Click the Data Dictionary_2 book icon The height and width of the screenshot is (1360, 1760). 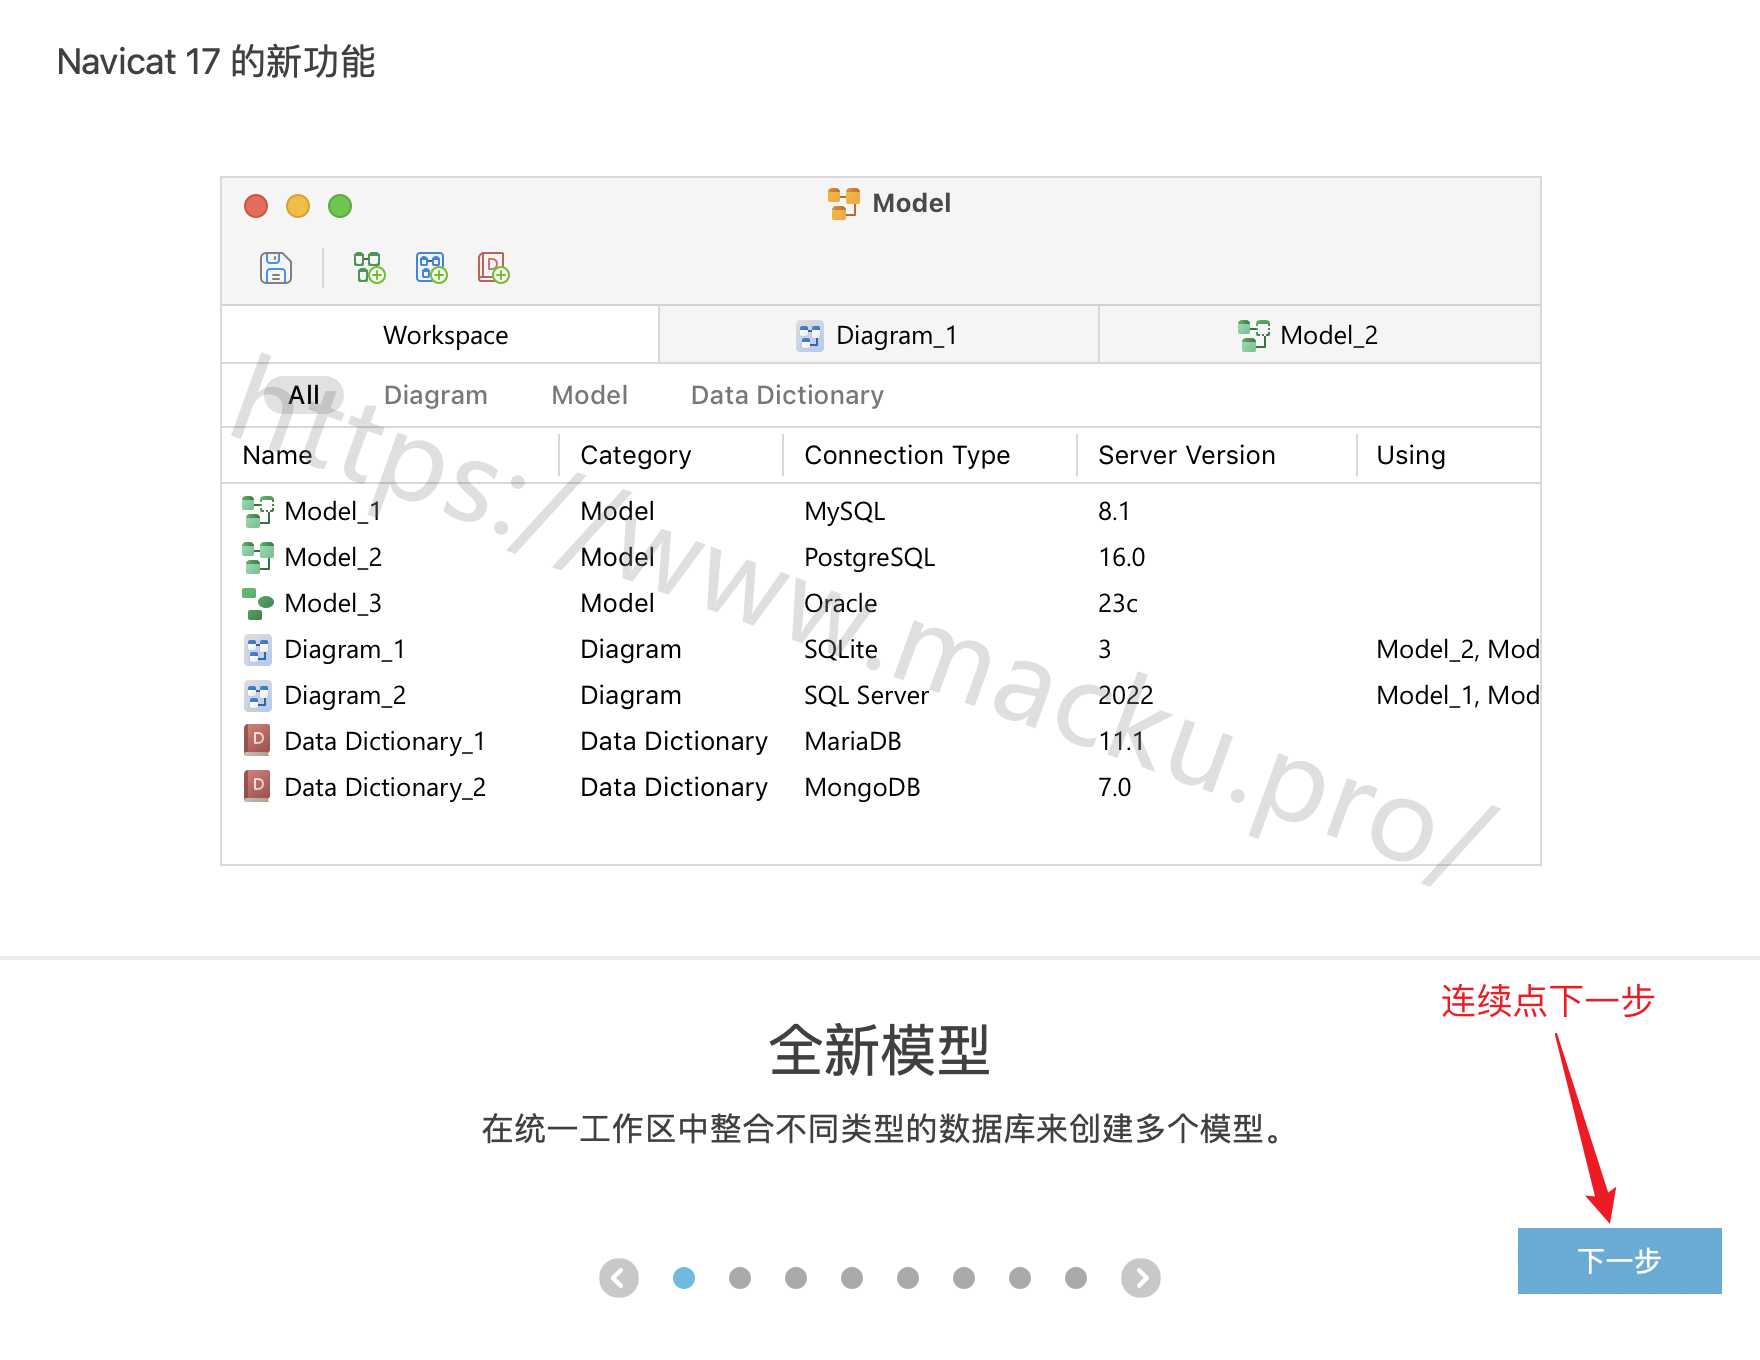(x=257, y=786)
